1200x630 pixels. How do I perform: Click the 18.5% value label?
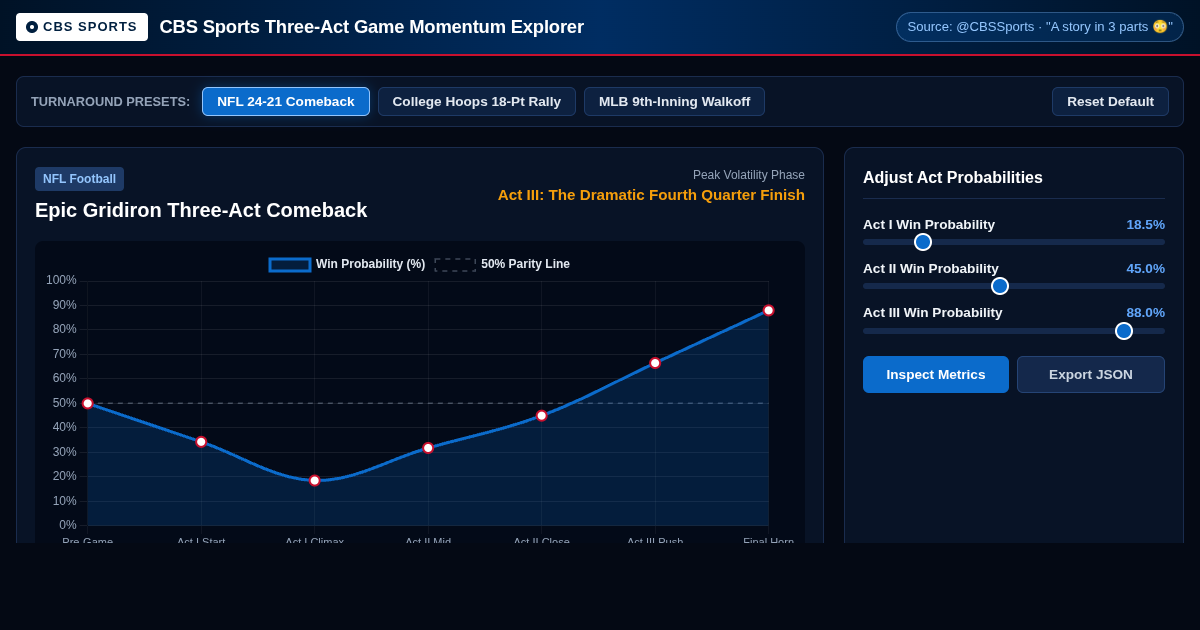click(x=1145, y=224)
